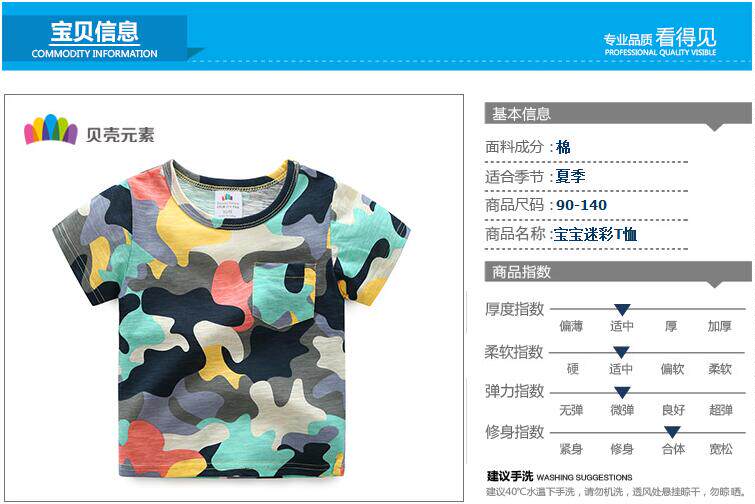Click the 建议手洗 washing suggestions heading
Screen dimensions: 755x504
[509, 477]
